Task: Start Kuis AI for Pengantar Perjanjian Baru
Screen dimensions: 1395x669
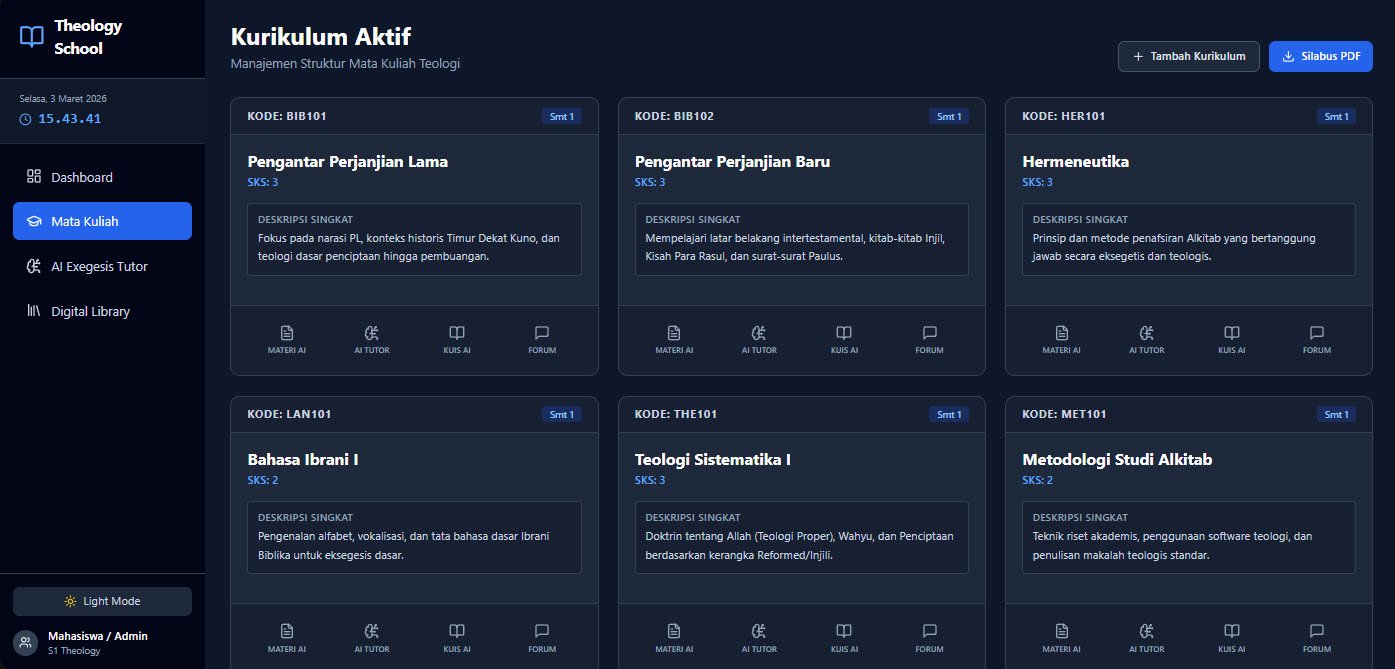Action: click(x=844, y=340)
